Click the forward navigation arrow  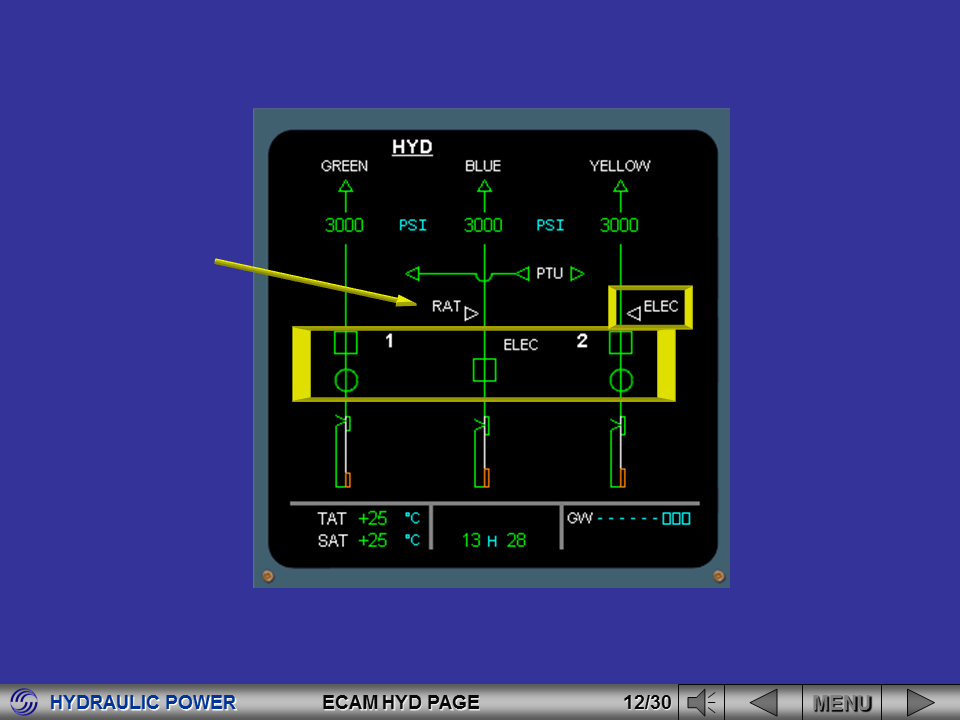click(920, 702)
